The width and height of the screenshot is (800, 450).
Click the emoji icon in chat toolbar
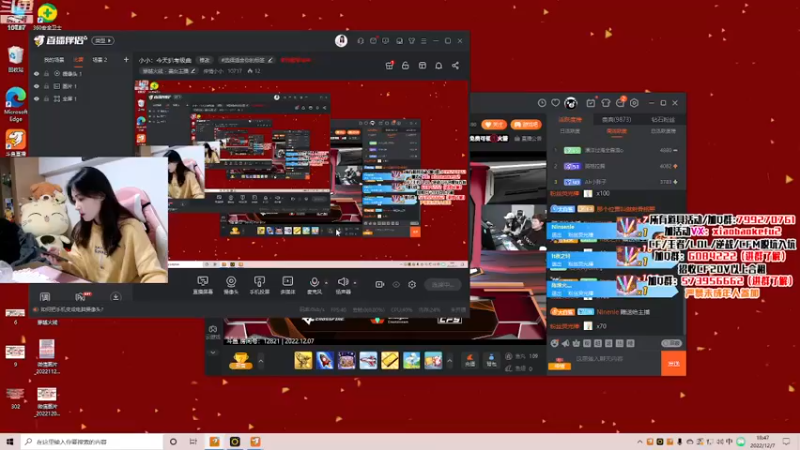555,343
